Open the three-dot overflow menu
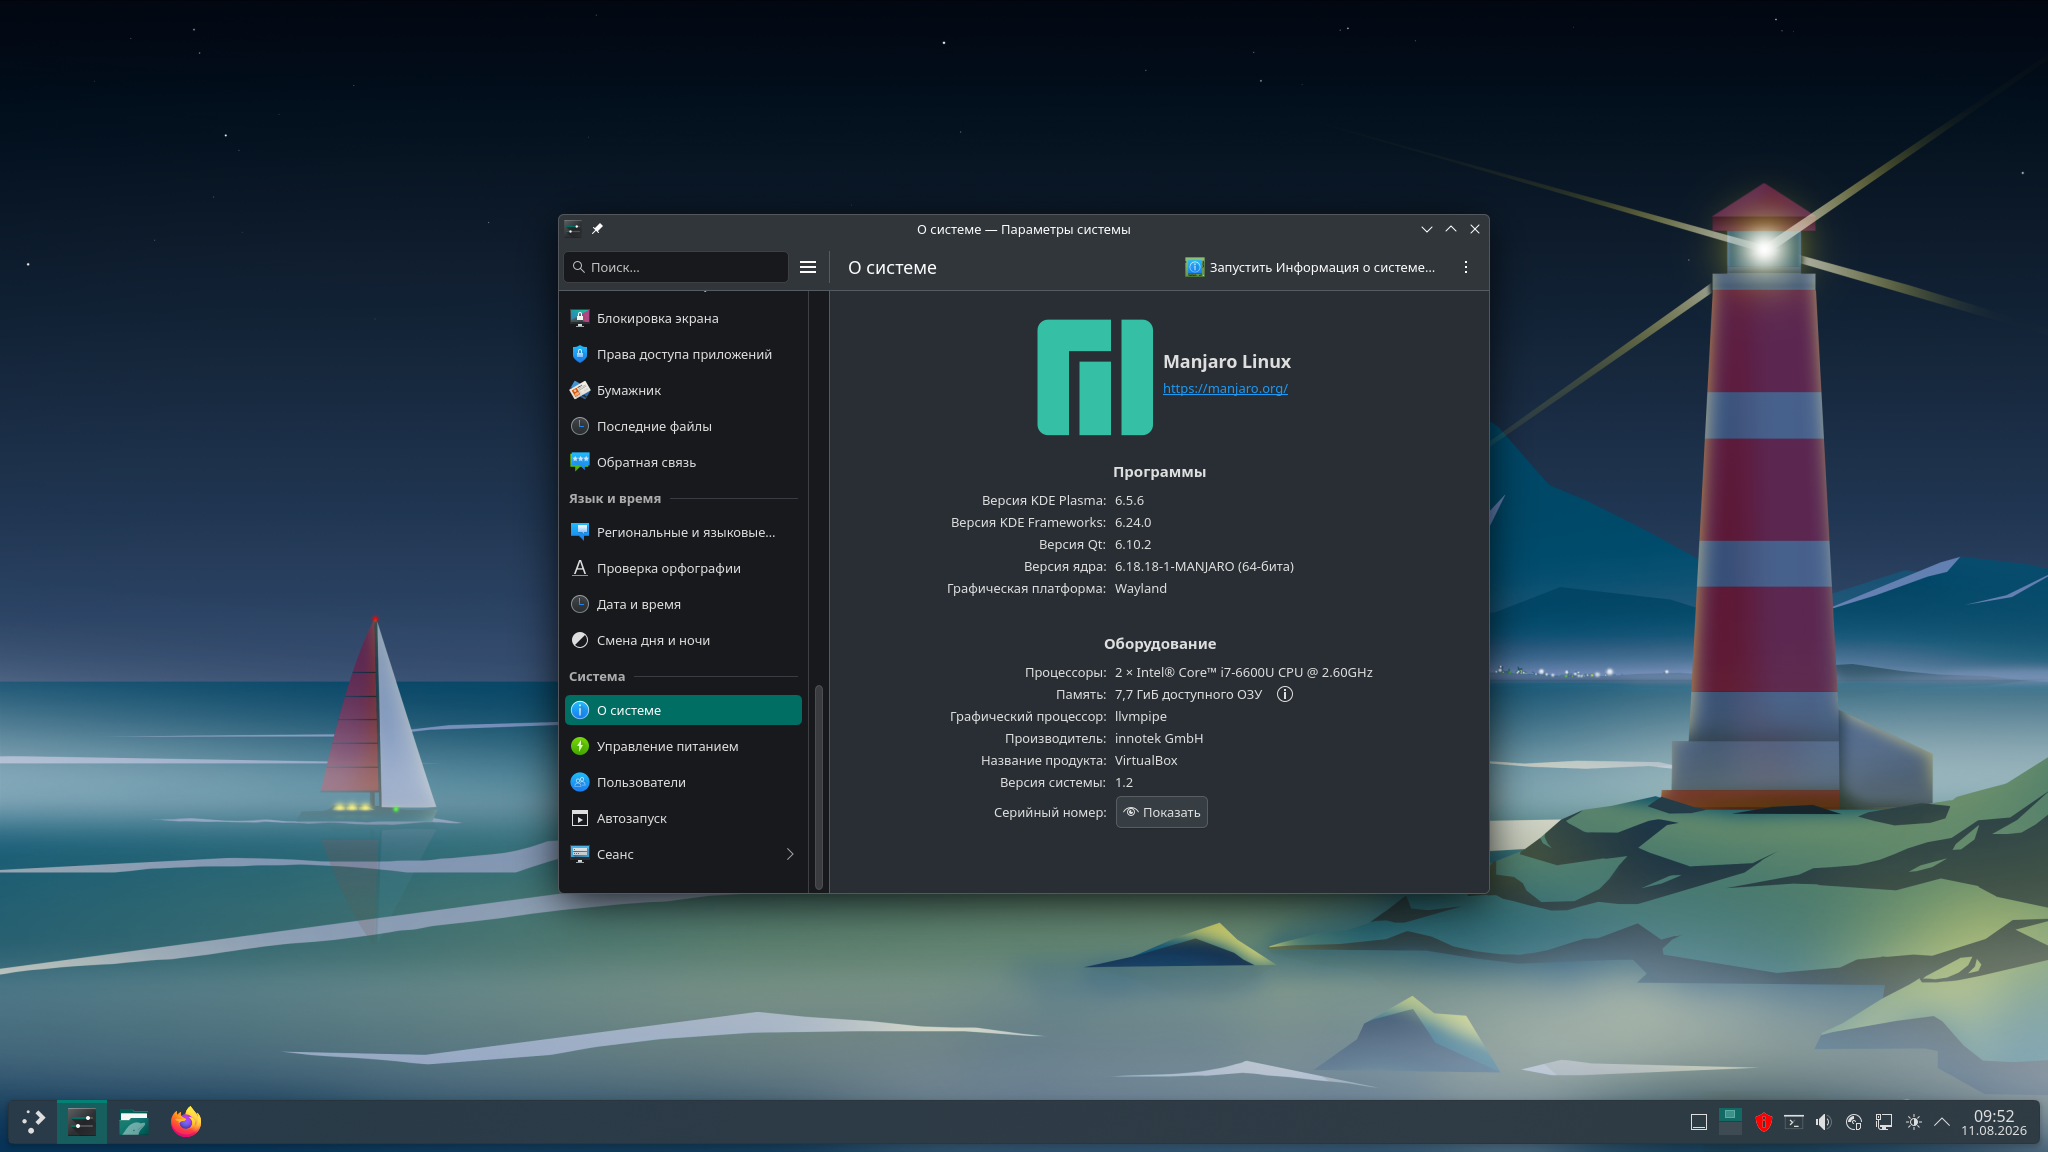 tap(1466, 267)
